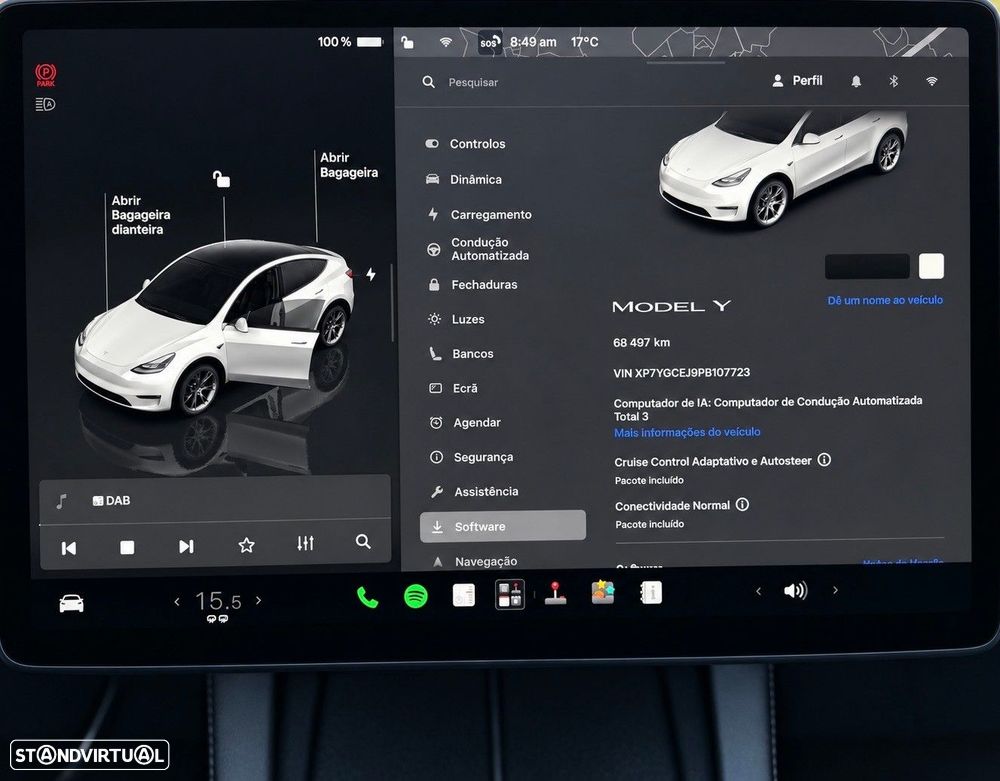Open the audio equalizer settings
1000x781 pixels.
tap(305, 543)
